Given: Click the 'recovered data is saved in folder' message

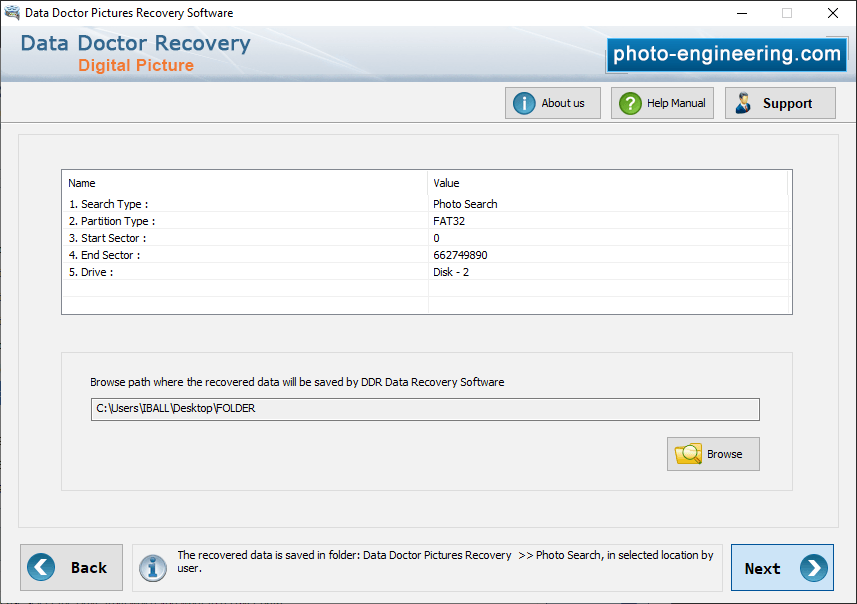Looking at the screenshot, I should [445, 561].
